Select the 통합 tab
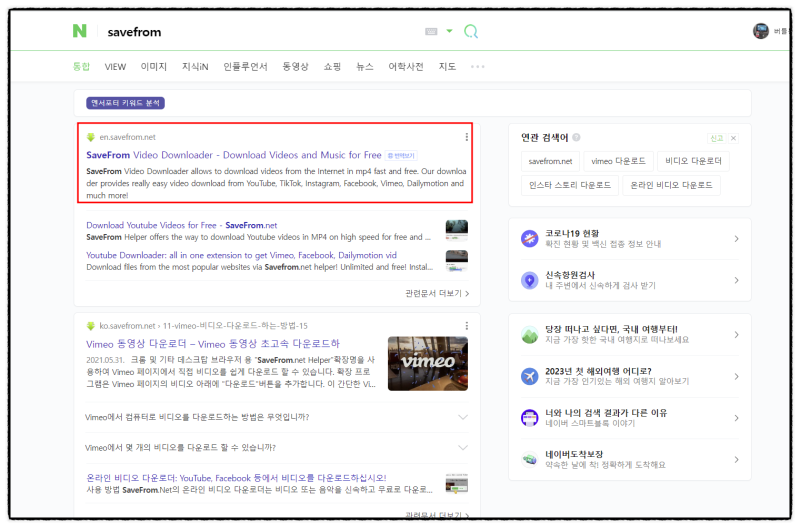Screen dimensions: 800x528 [81, 66]
